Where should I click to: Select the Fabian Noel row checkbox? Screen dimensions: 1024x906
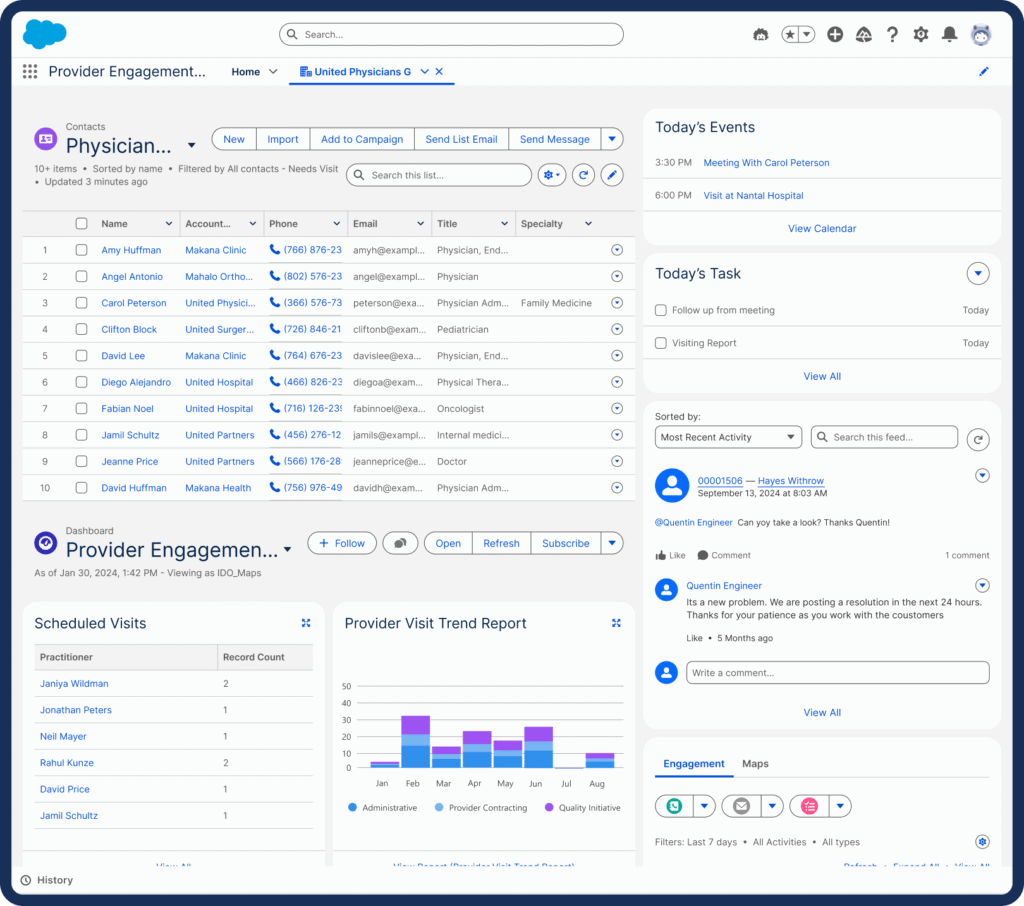click(x=81, y=408)
